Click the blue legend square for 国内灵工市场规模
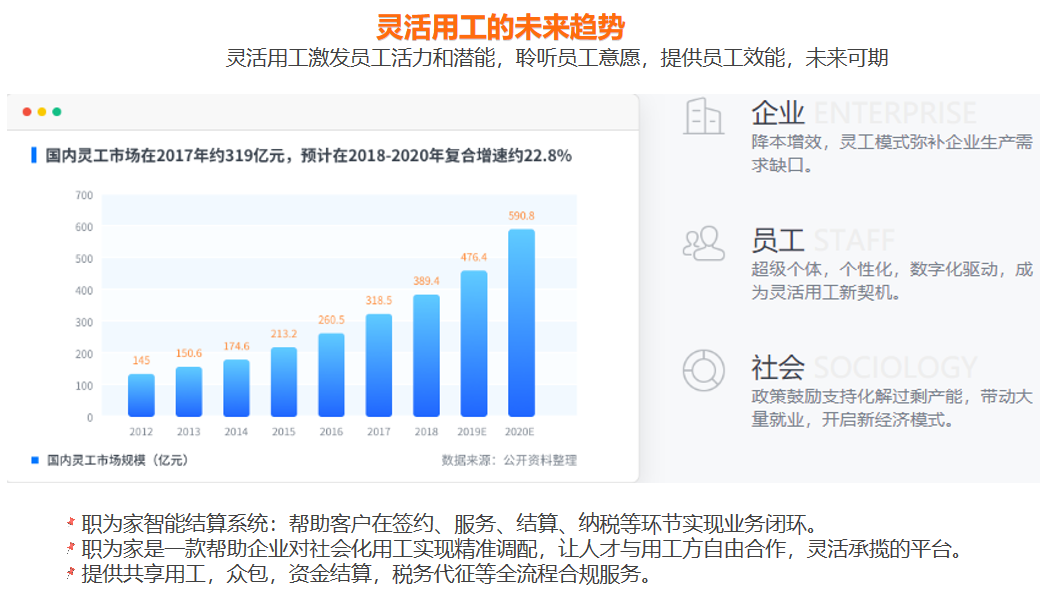Viewport: 1050px width, 593px height. coord(35,460)
